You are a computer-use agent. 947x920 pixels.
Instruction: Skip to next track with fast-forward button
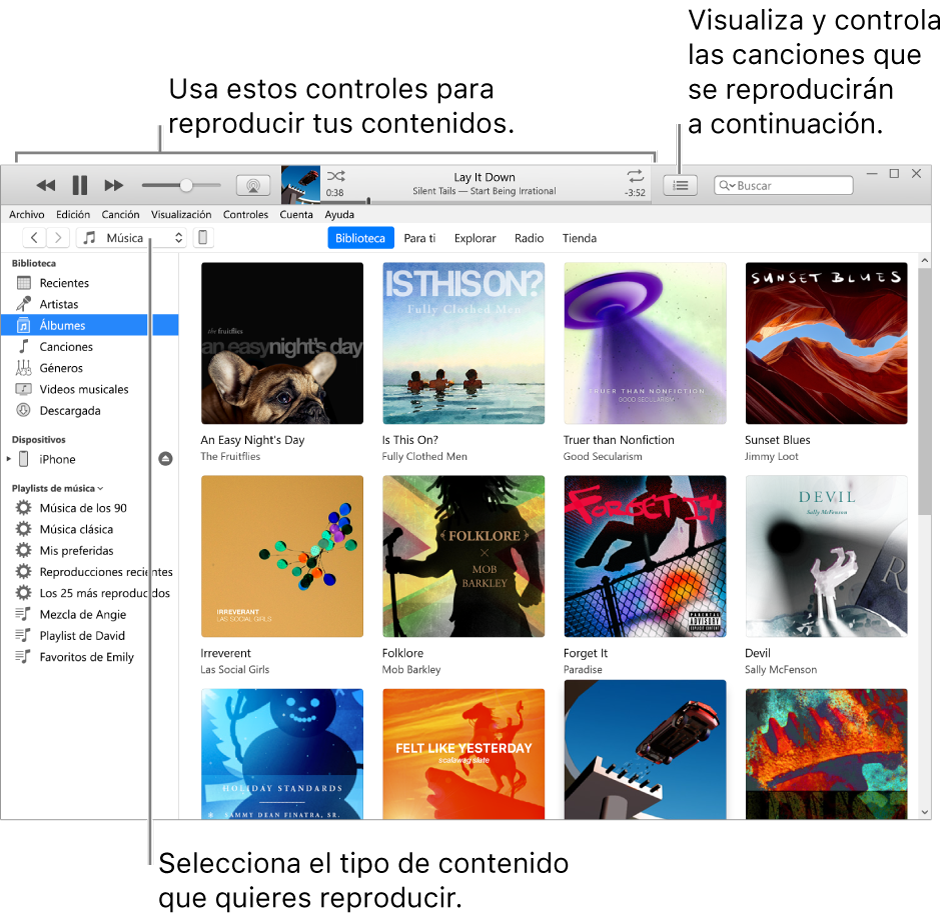point(114,185)
